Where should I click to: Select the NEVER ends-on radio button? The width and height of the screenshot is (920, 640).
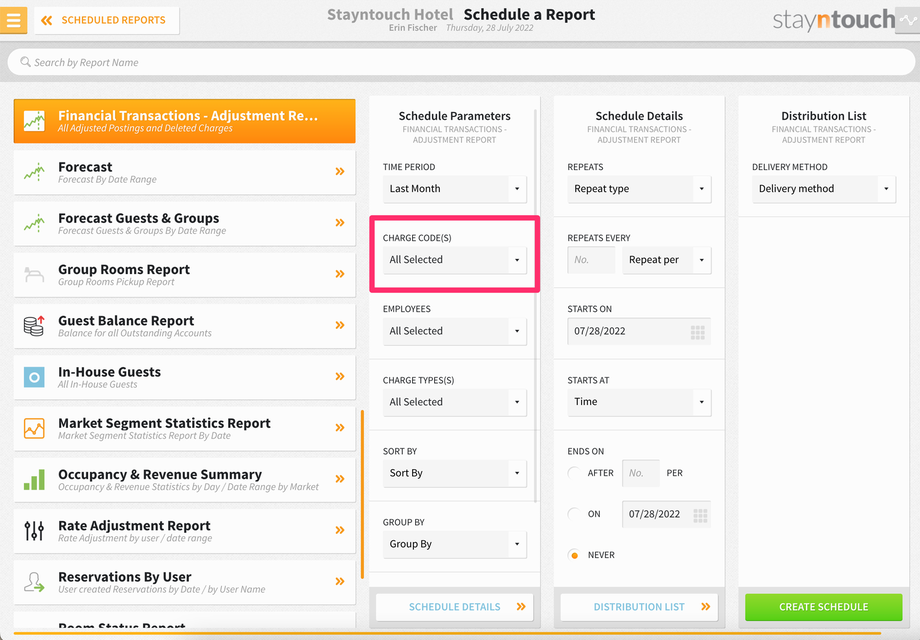[x=574, y=555]
